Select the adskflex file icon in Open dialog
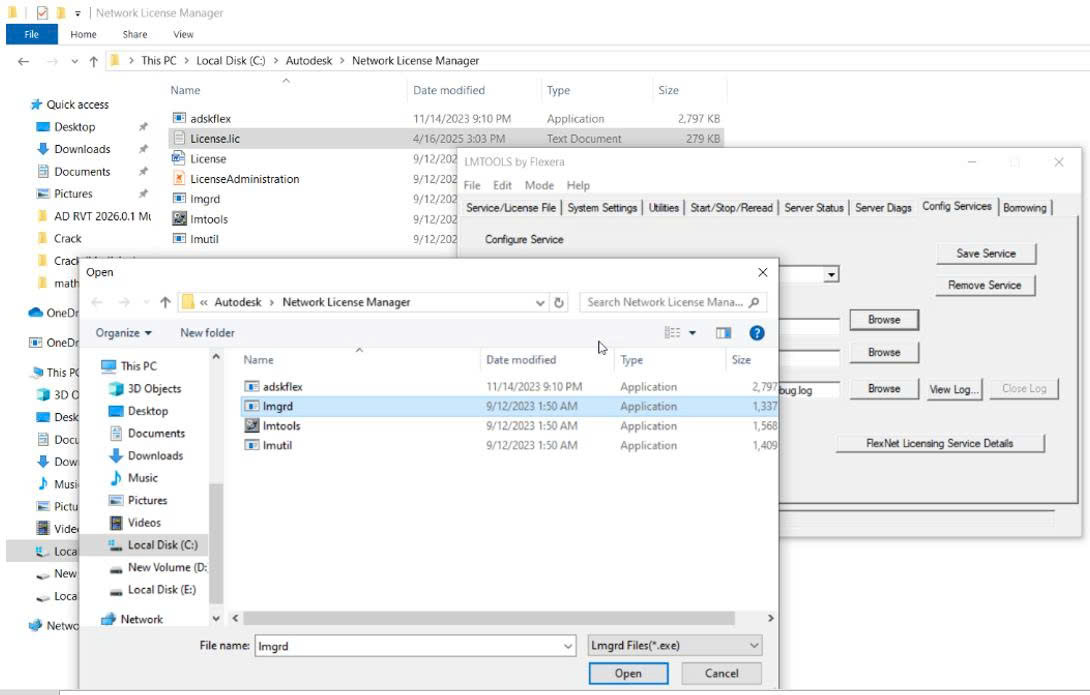 (x=251, y=386)
